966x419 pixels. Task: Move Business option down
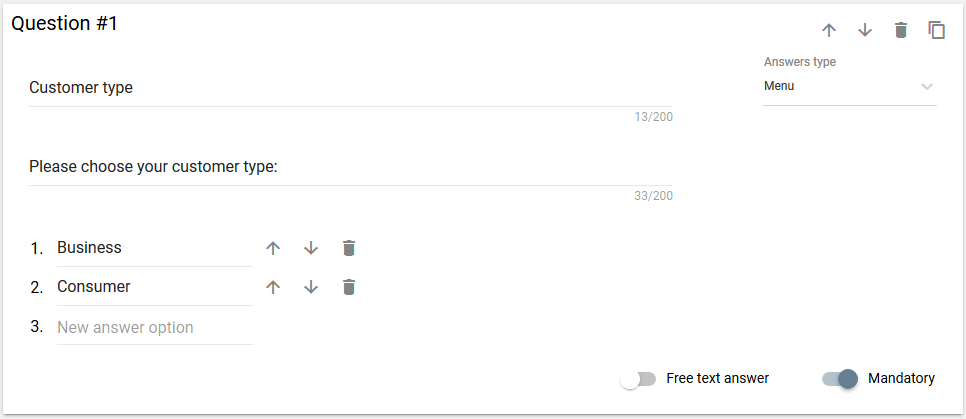click(311, 248)
